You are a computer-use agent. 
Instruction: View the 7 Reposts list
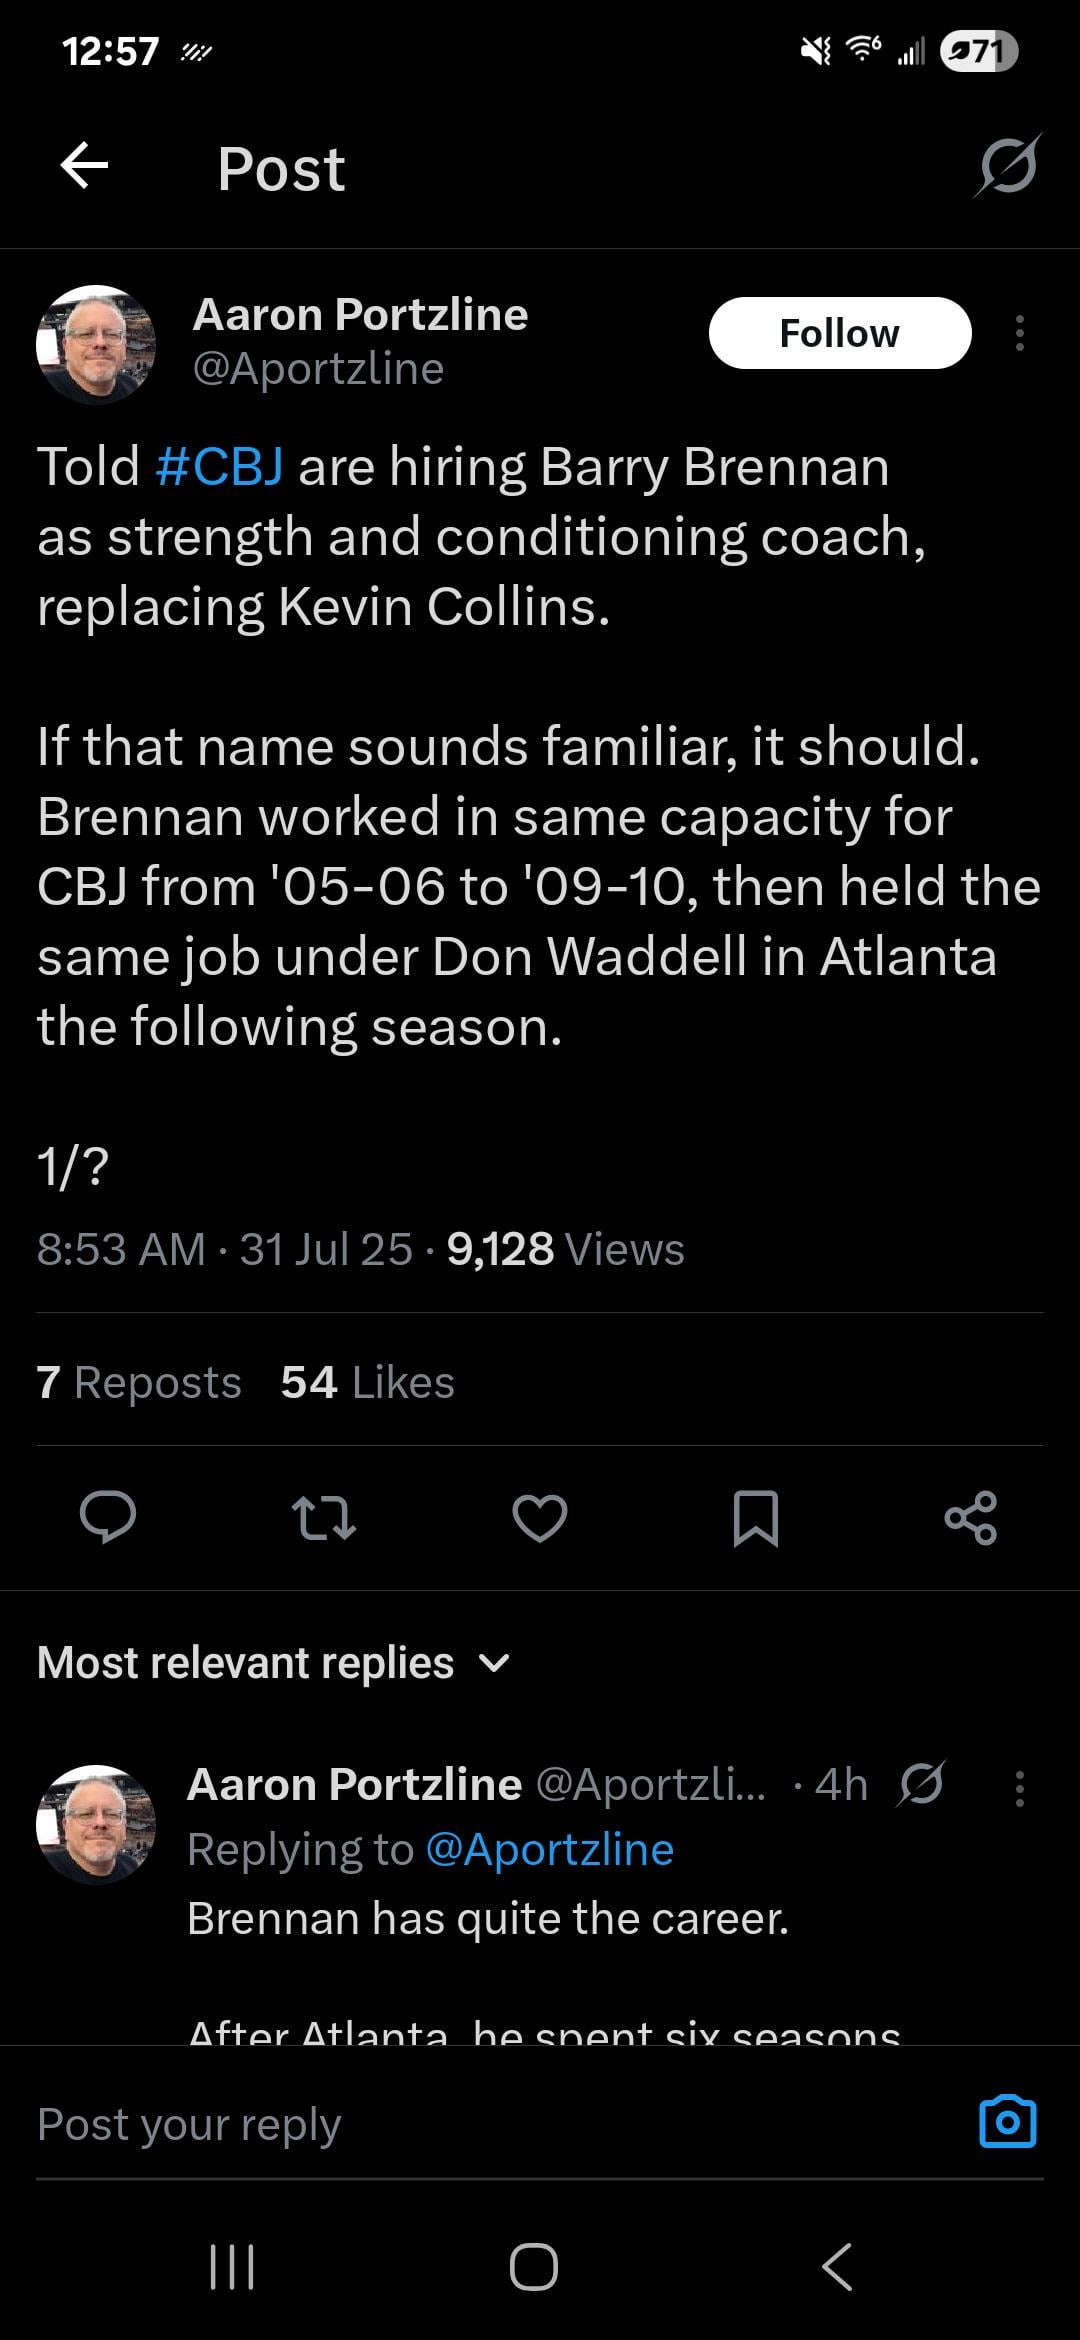[139, 1382]
